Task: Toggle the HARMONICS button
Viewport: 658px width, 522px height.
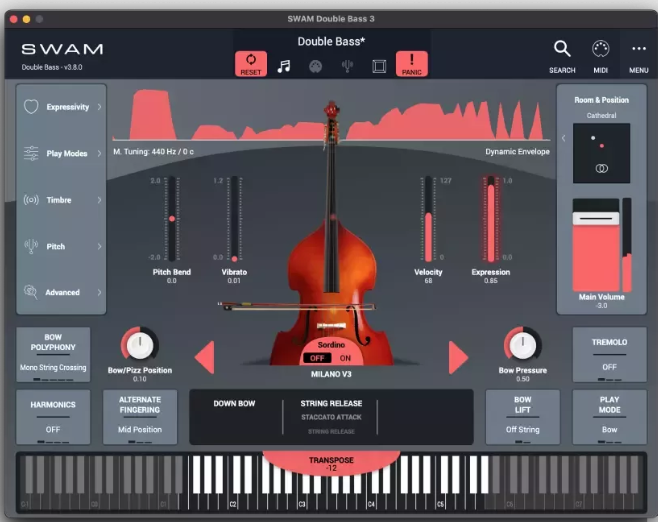Action: coord(53,417)
